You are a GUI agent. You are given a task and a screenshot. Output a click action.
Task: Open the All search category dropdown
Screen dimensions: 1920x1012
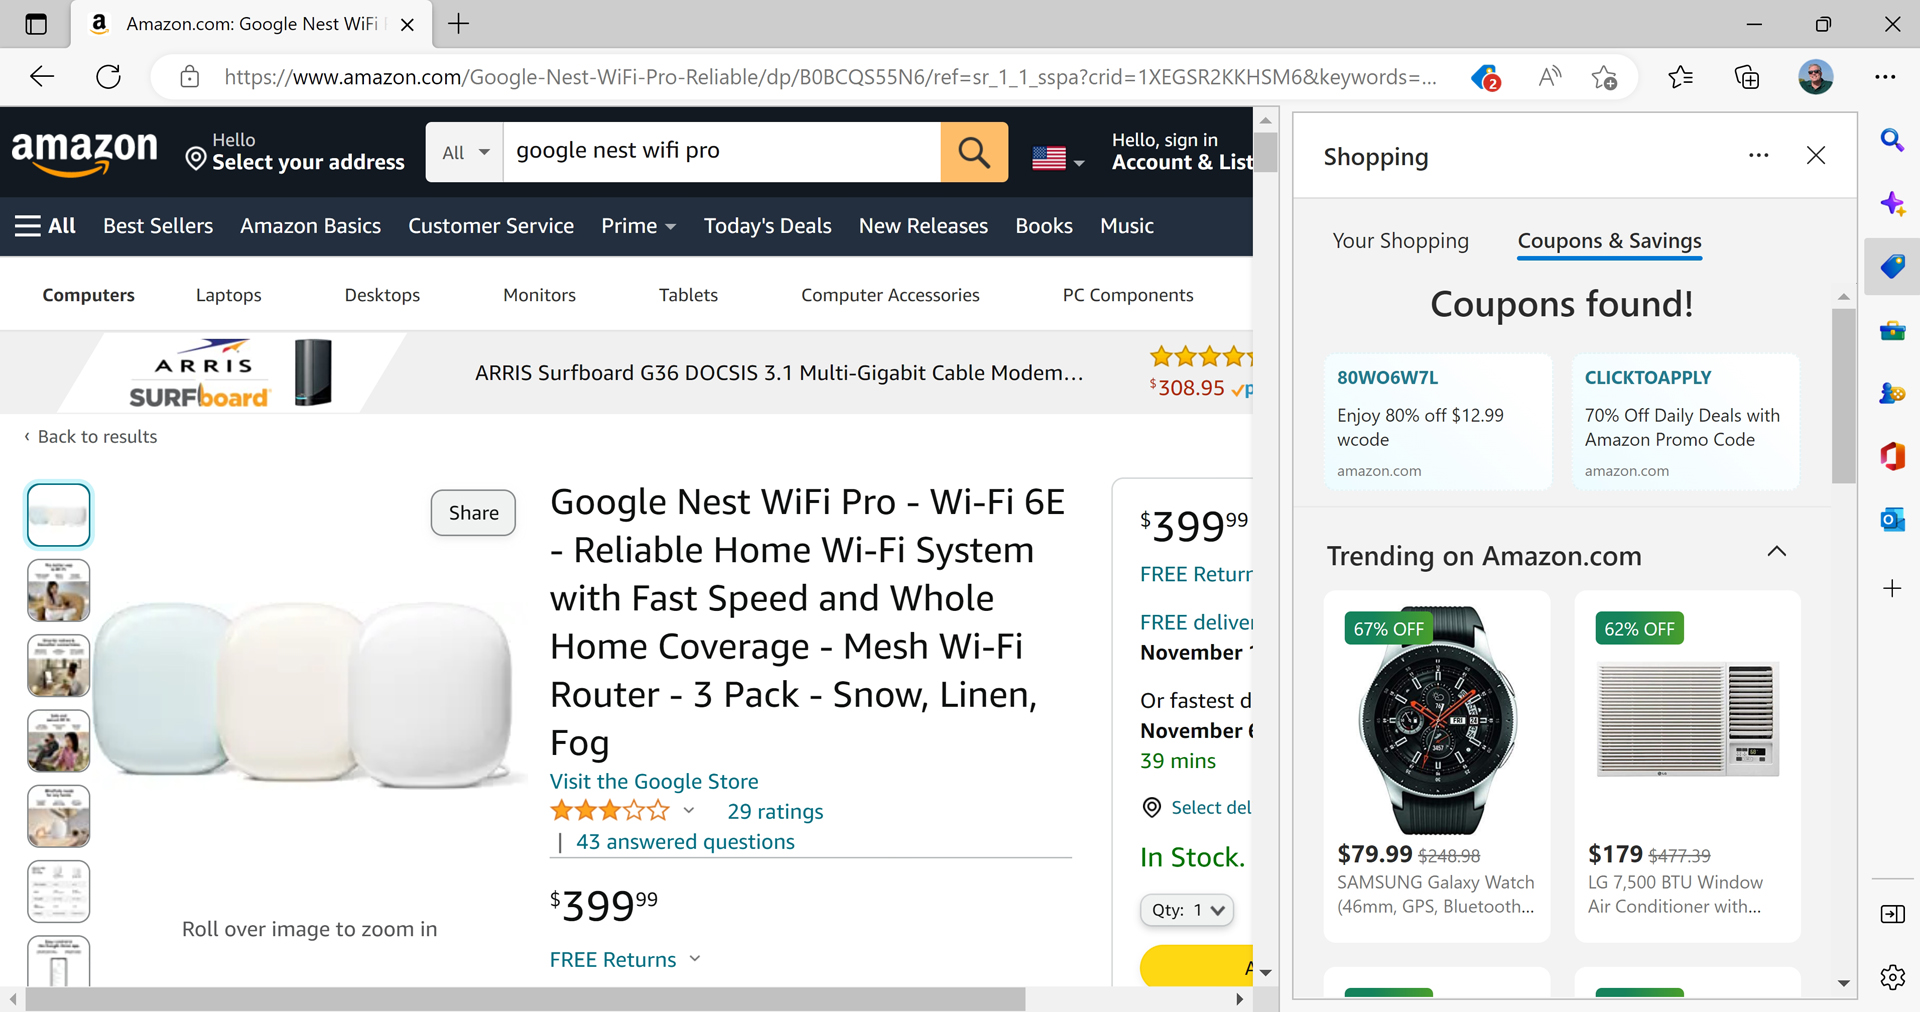(x=465, y=152)
